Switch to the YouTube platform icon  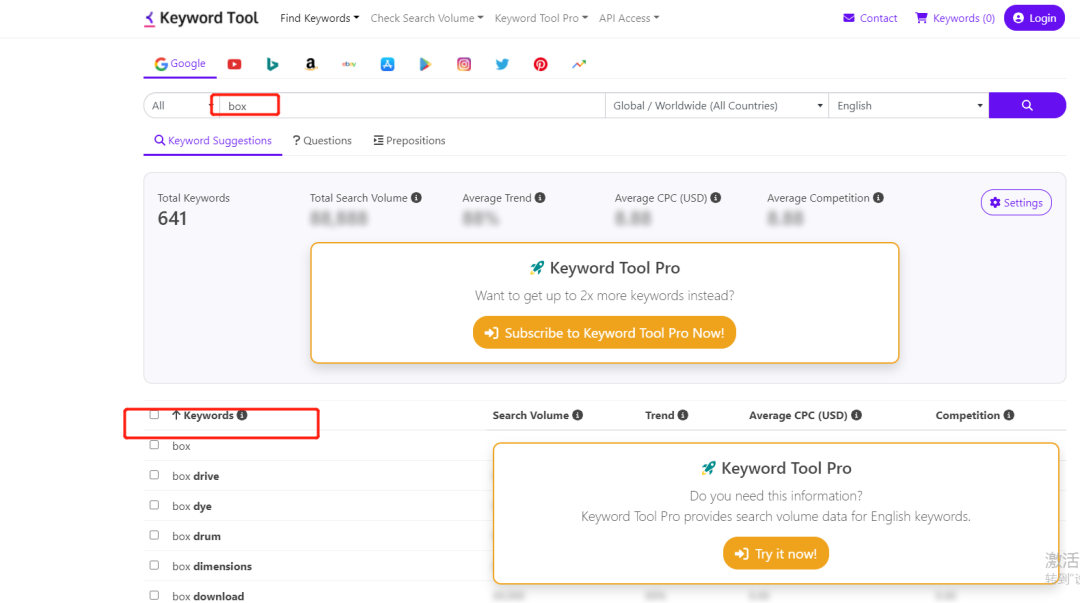click(234, 64)
